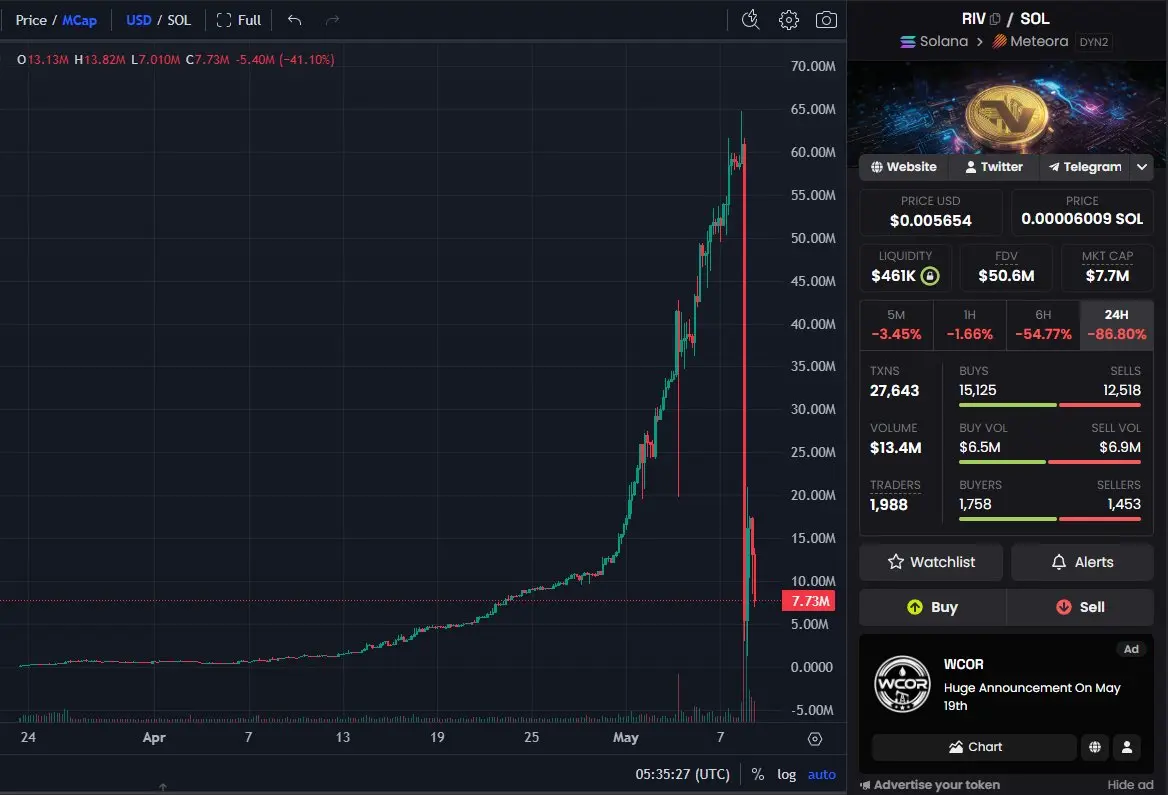
Task: Click the chart time axis settings icon
Action: click(815, 738)
